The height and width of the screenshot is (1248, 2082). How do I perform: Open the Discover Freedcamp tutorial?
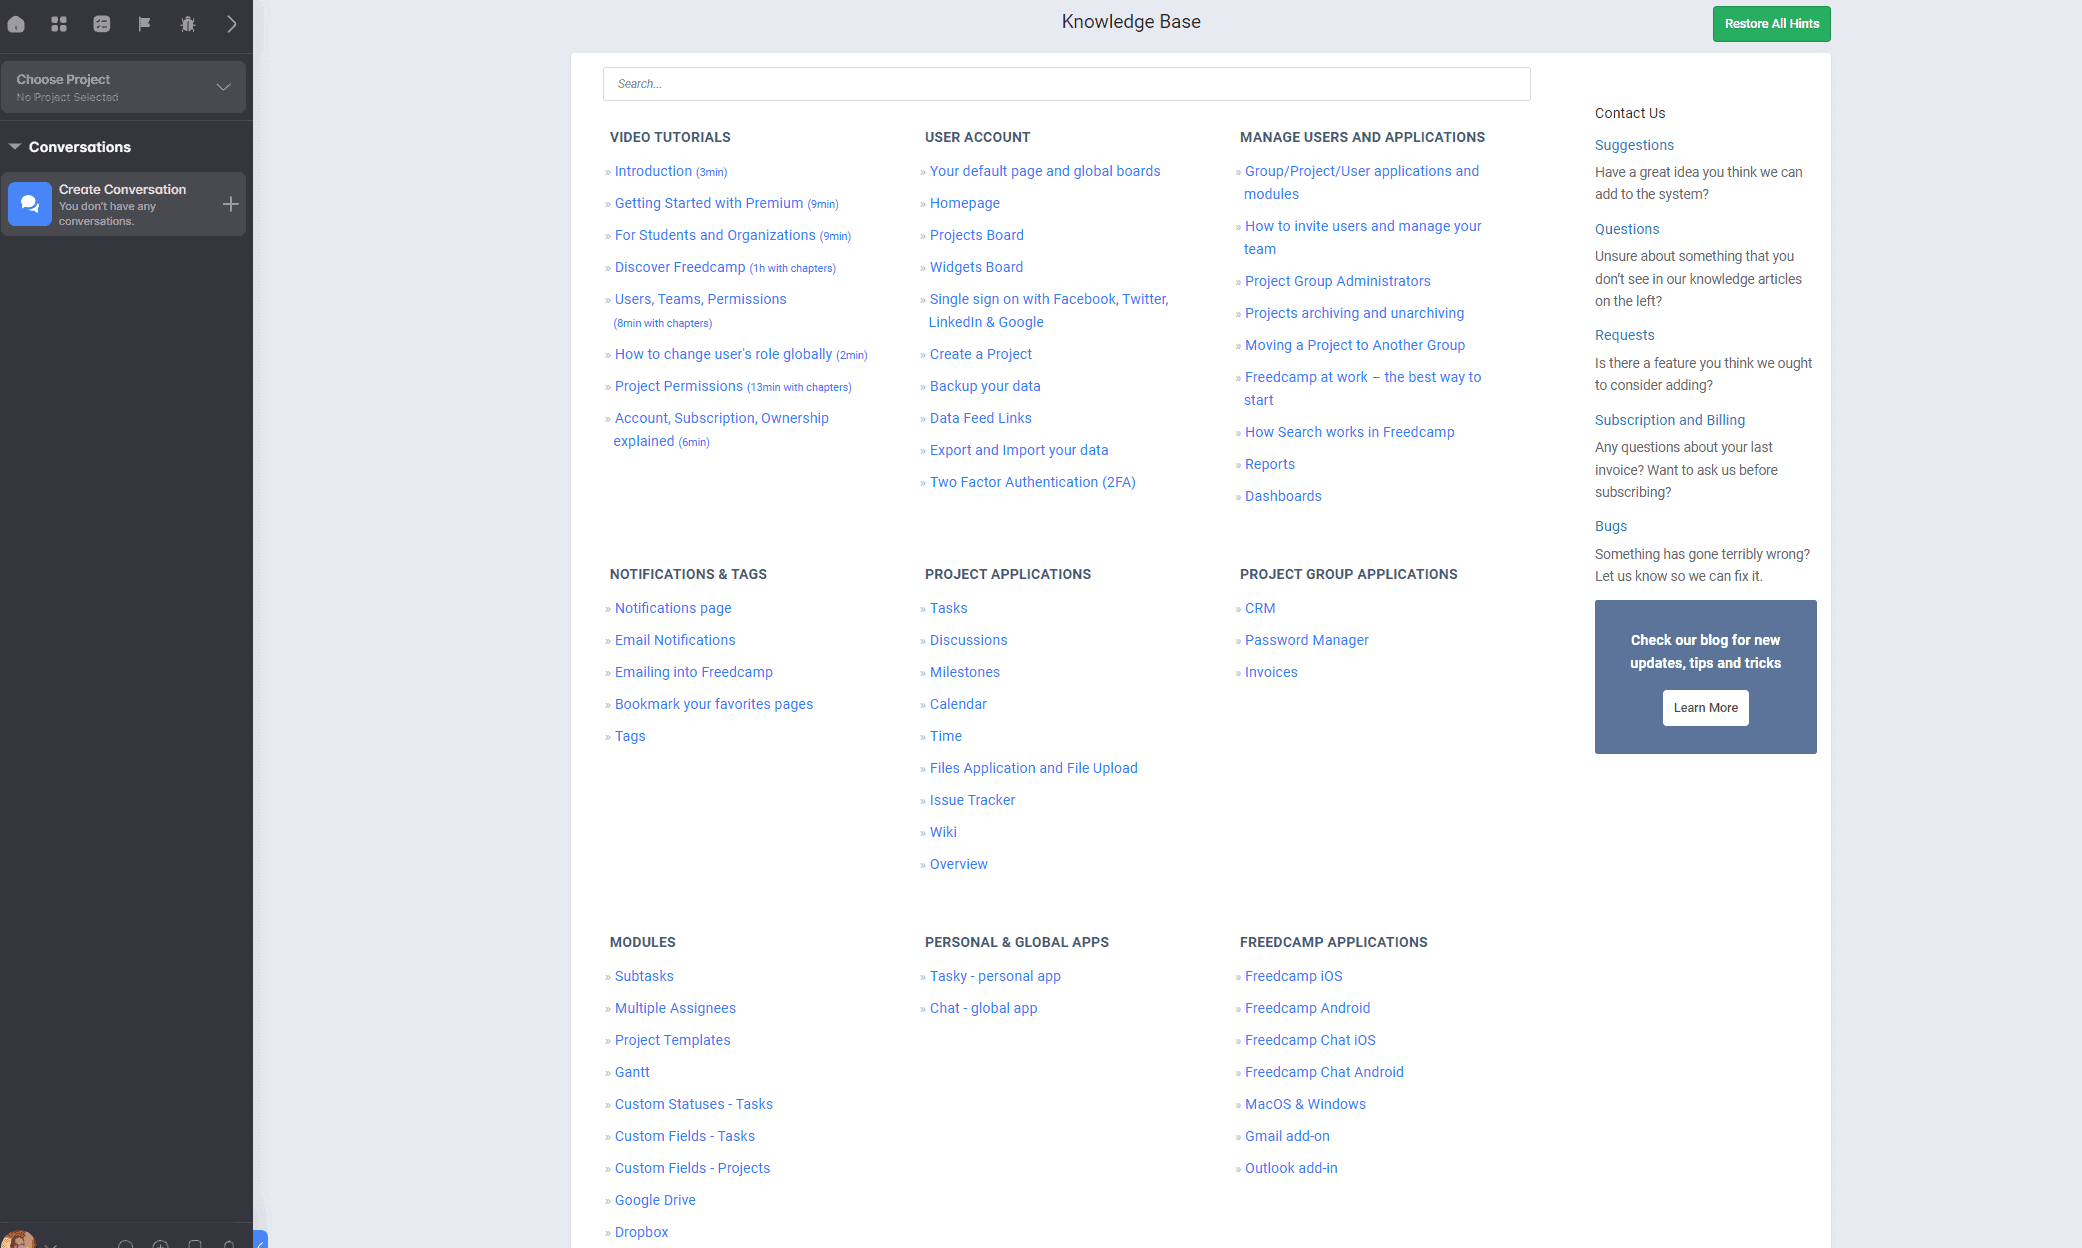click(725, 268)
